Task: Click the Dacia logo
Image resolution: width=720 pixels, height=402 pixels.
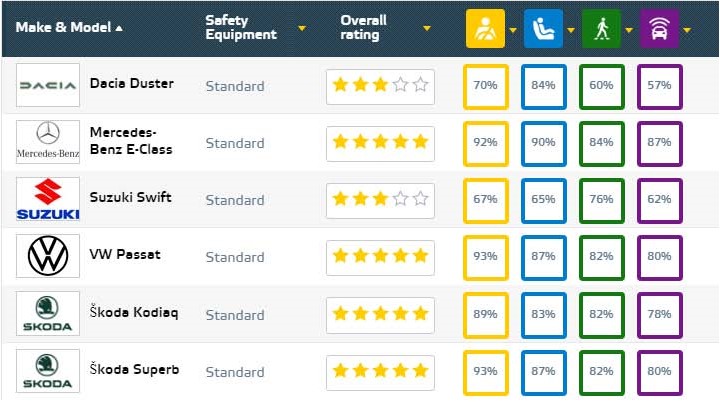Action: (47, 86)
